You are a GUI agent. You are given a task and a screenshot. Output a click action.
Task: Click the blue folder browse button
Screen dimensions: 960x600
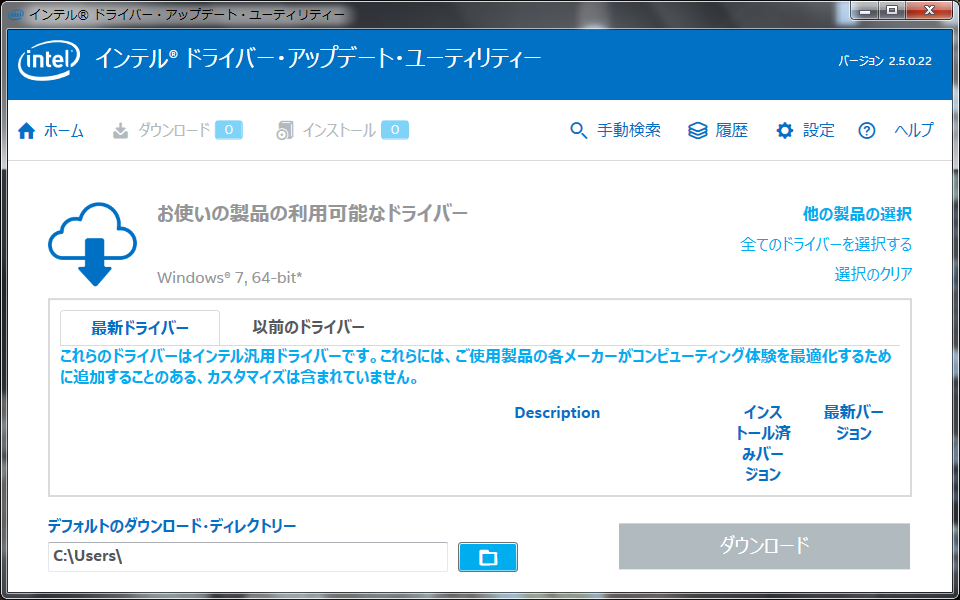click(x=488, y=557)
